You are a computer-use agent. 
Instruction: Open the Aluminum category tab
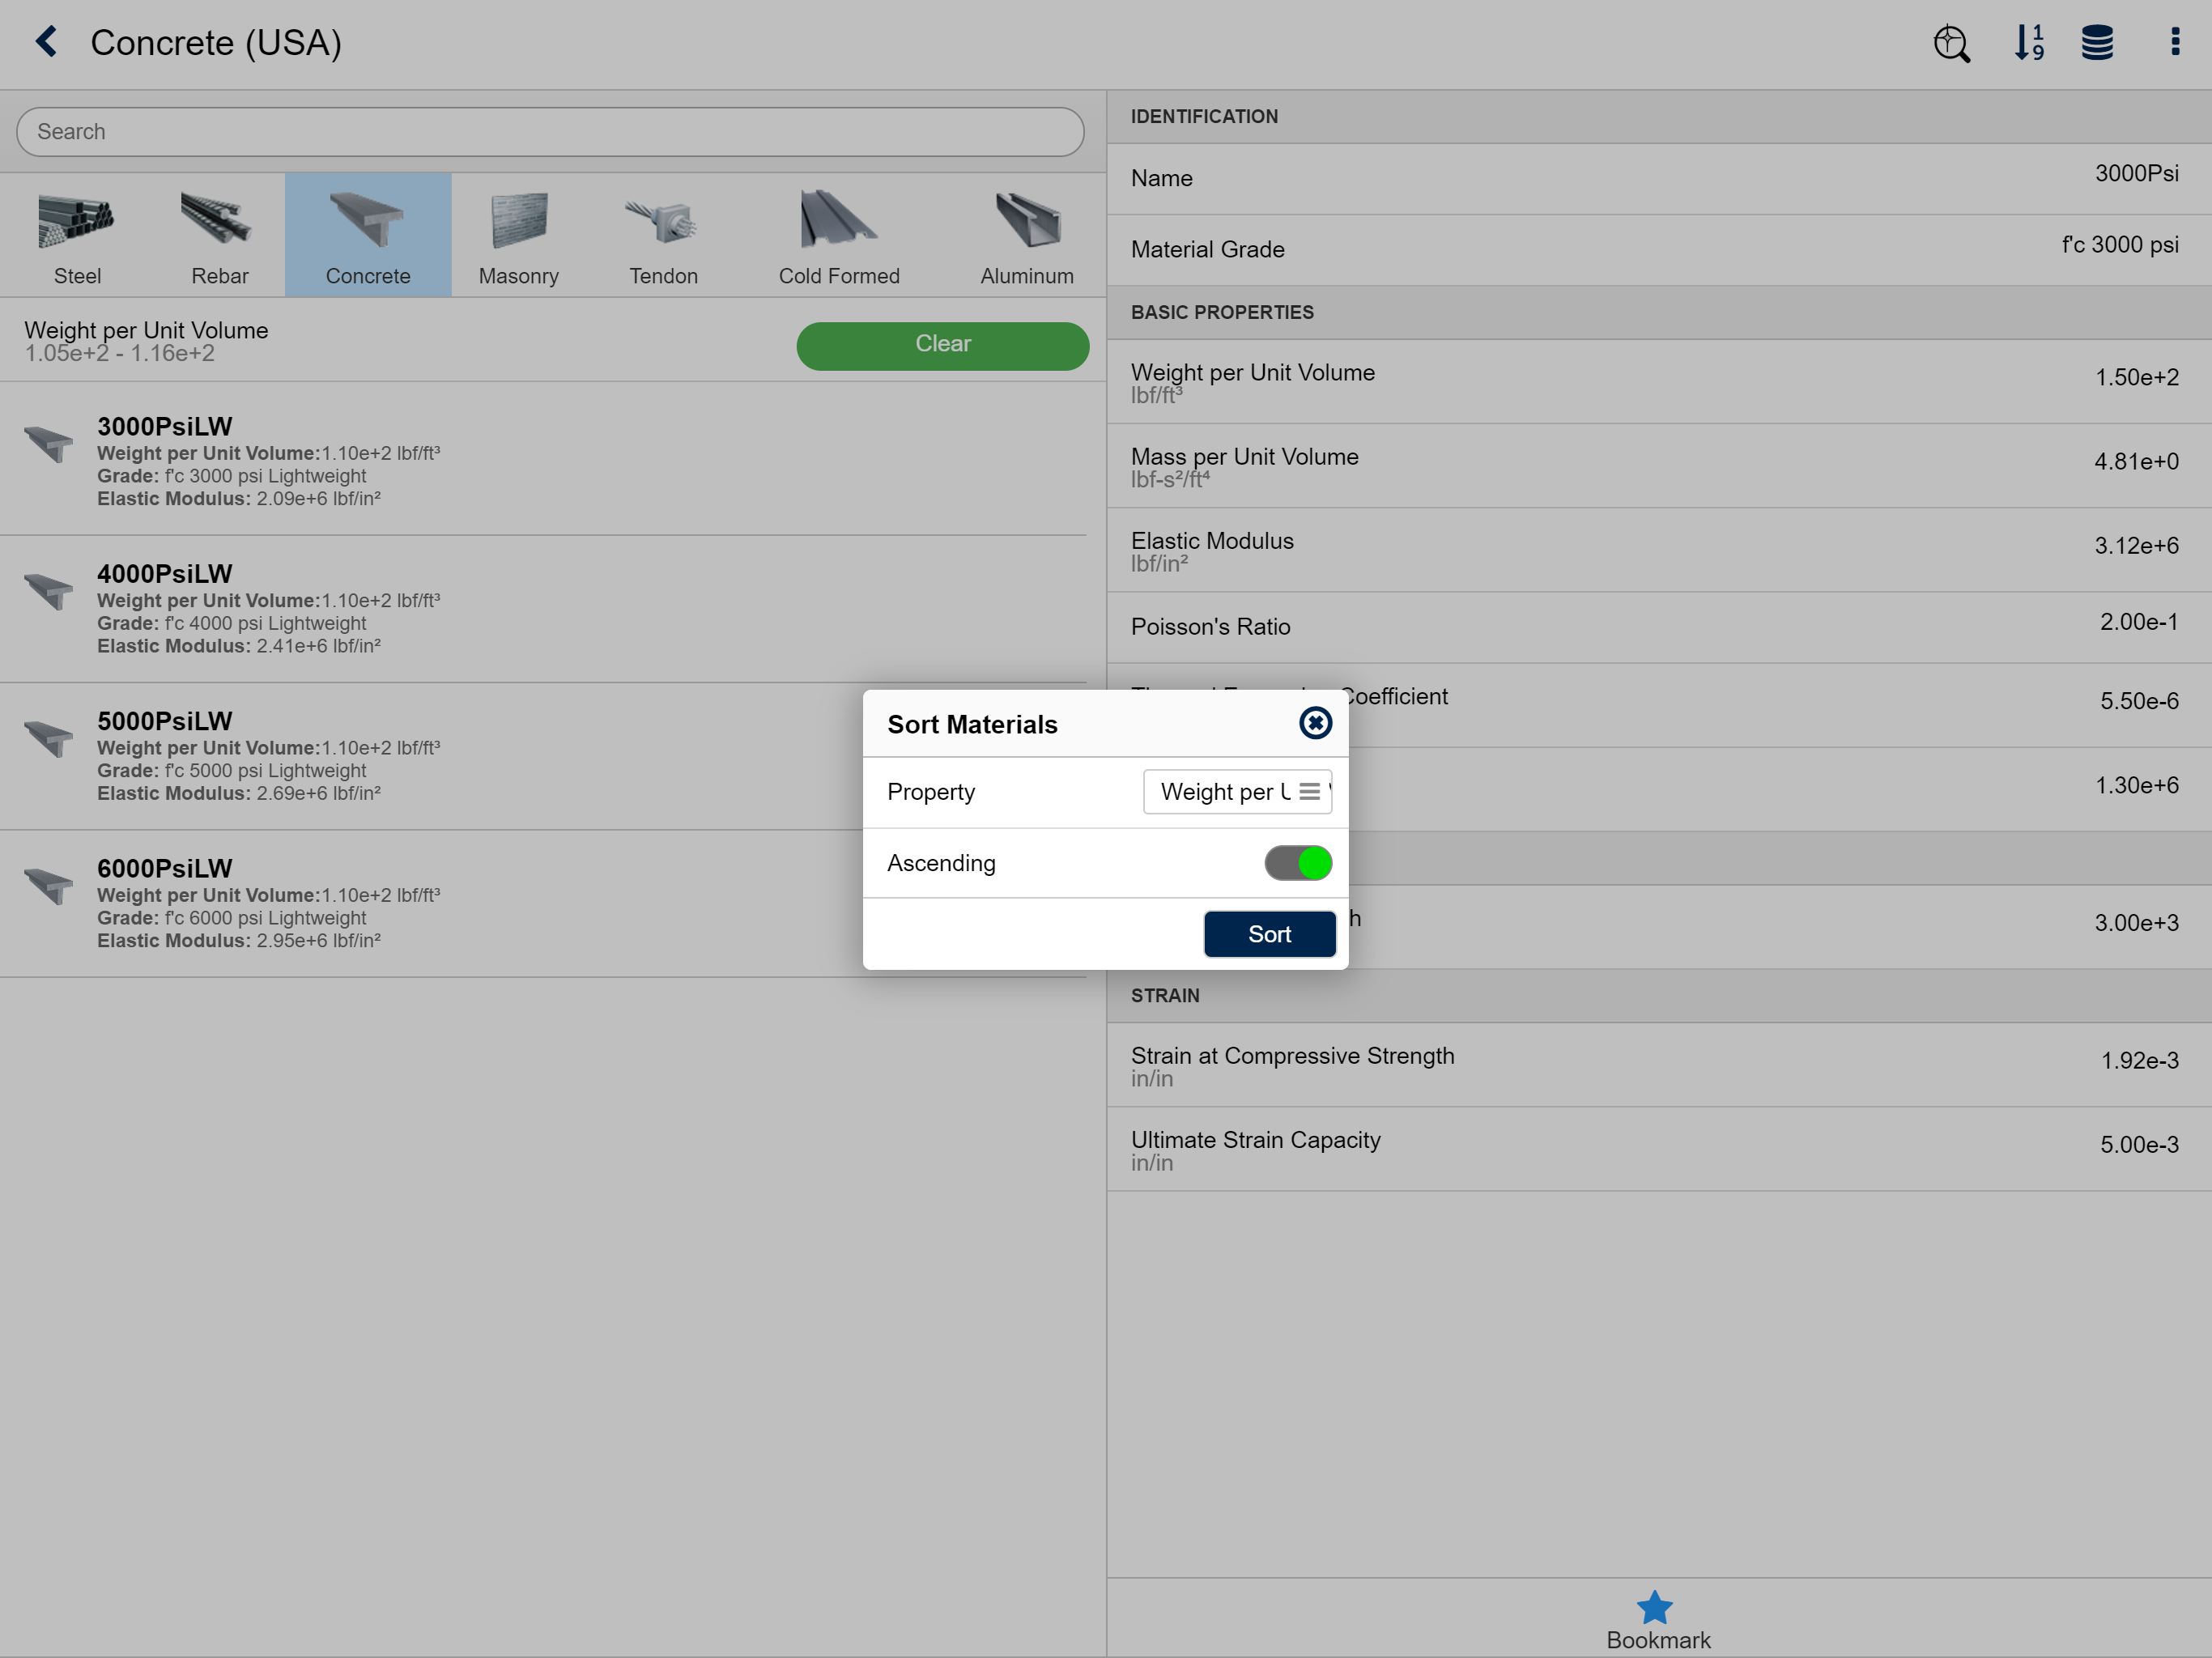click(1027, 236)
